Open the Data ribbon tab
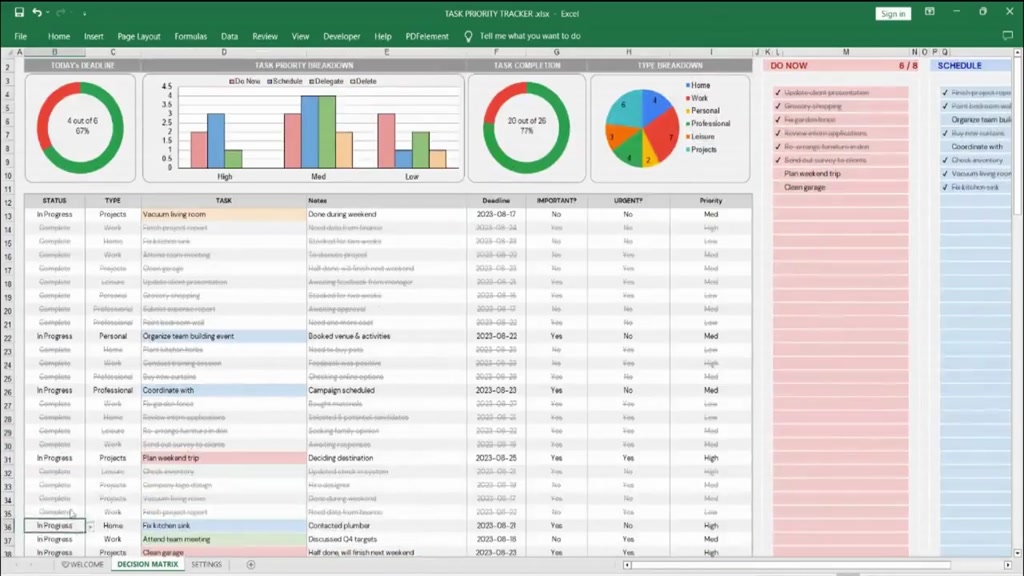This screenshot has width=1024, height=576. coord(229,37)
